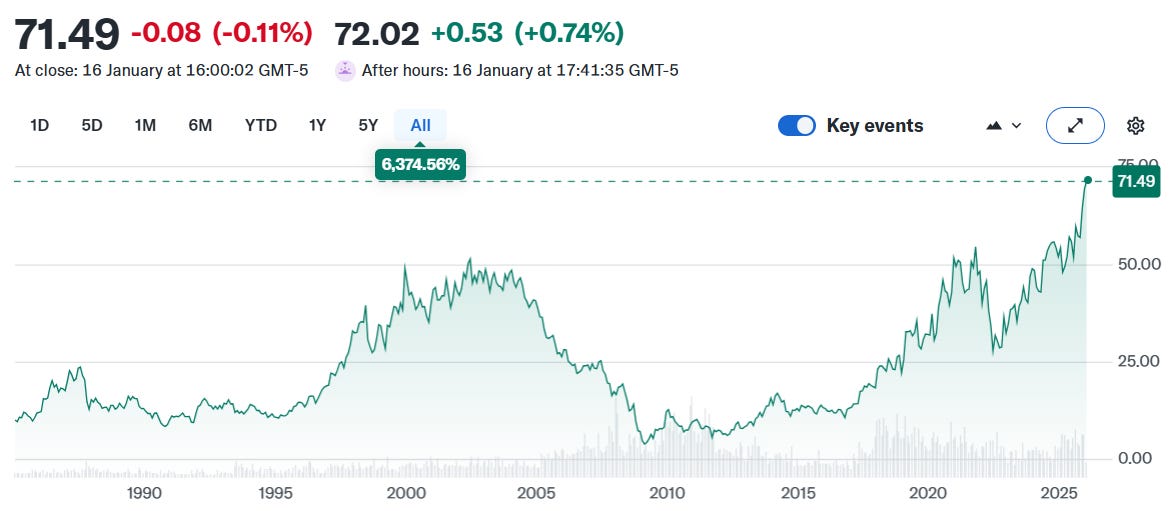Screen dimensions: 1170x511
Task: Expand the chart to full screen
Action: click(x=1075, y=126)
